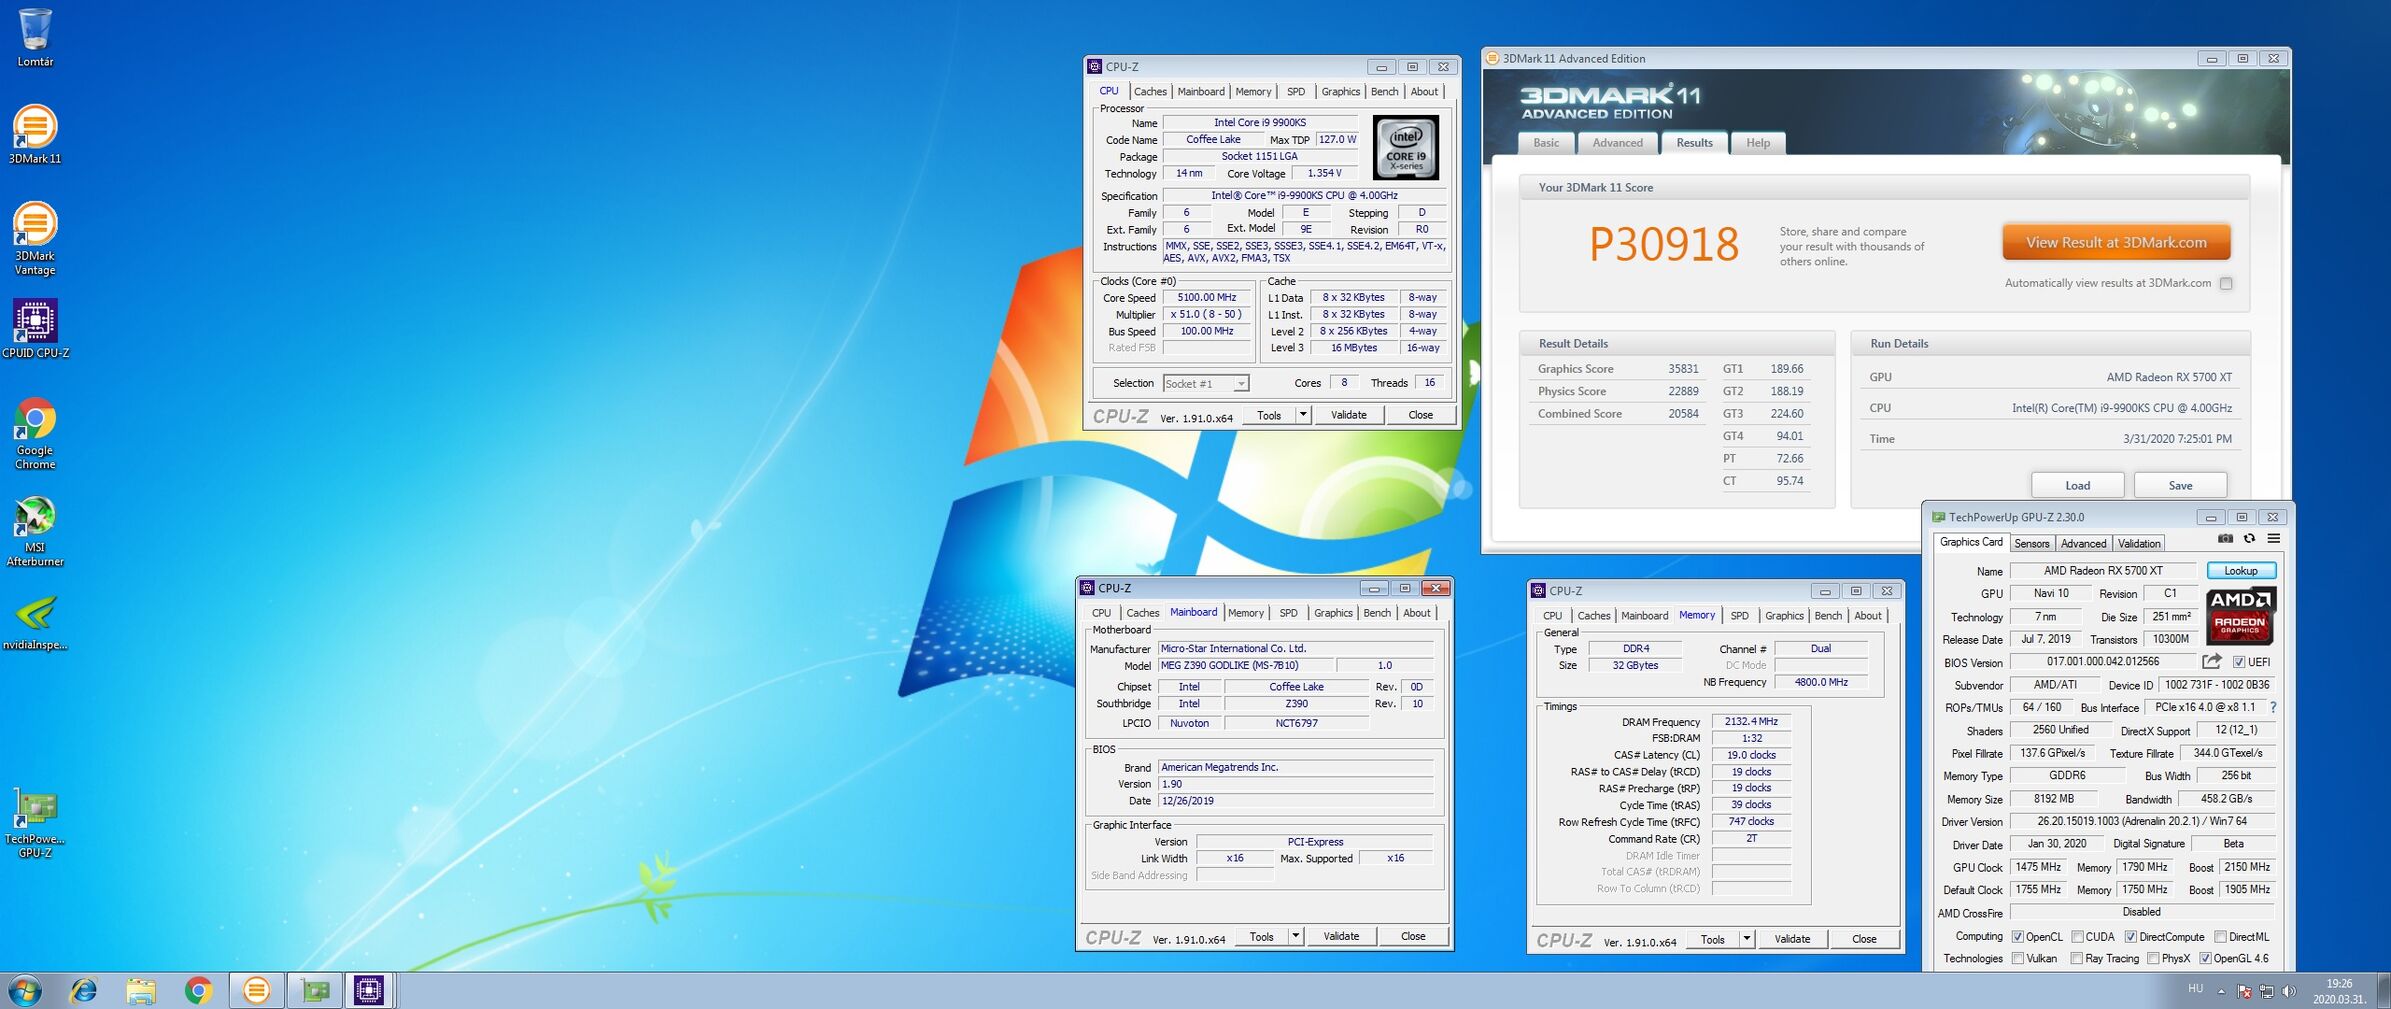Click the Lookup button in GPU-Z
The height and width of the screenshot is (1009, 2391).
tap(2240, 571)
